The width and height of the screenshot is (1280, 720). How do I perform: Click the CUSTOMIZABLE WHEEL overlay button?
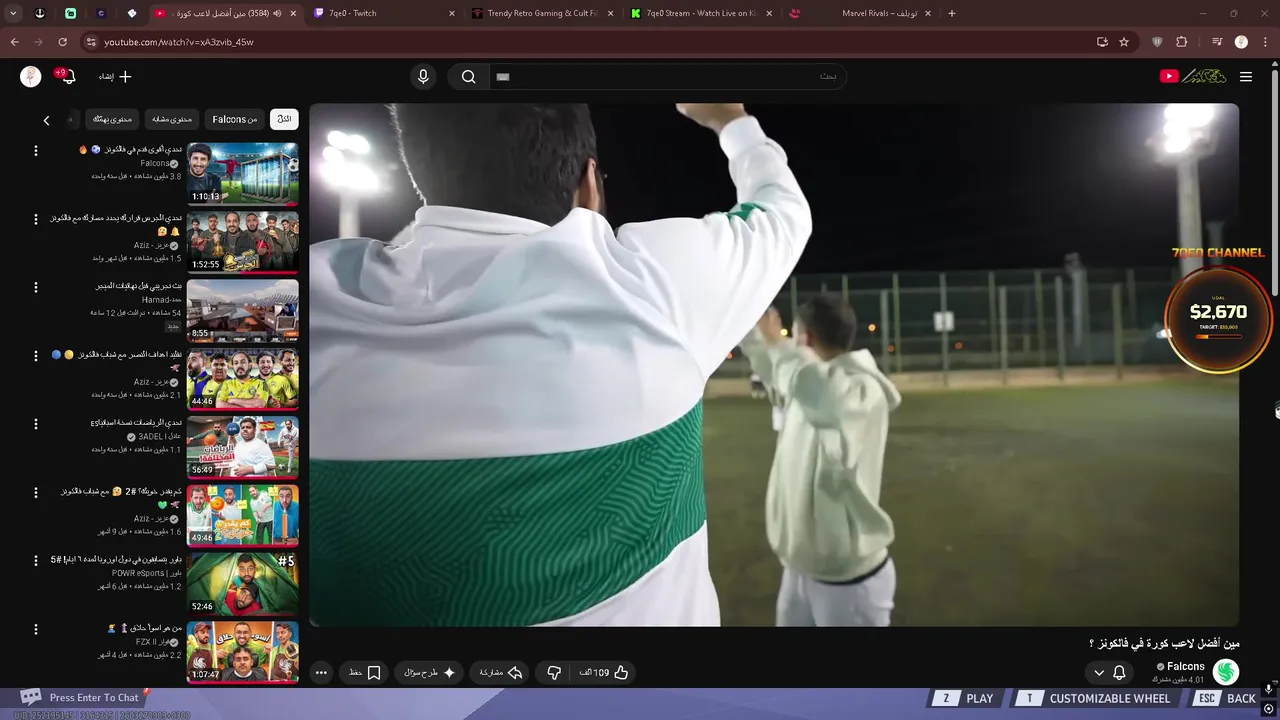1096,699
